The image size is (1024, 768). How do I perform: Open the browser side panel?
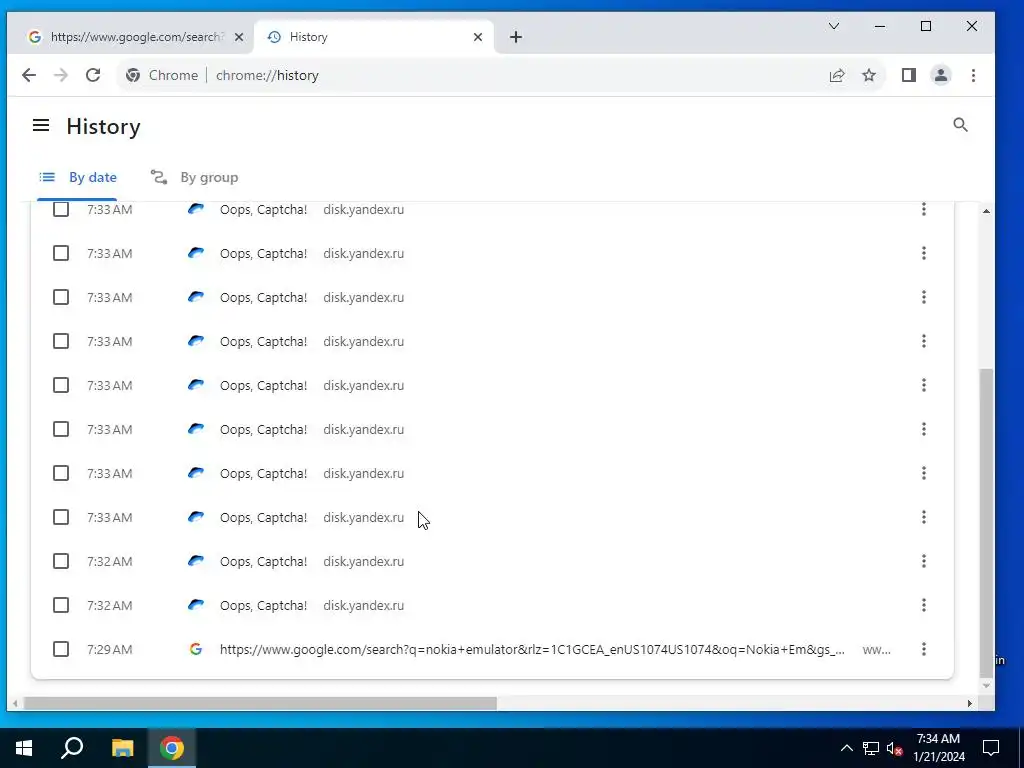pyautogui.click(x=908, y=75)
